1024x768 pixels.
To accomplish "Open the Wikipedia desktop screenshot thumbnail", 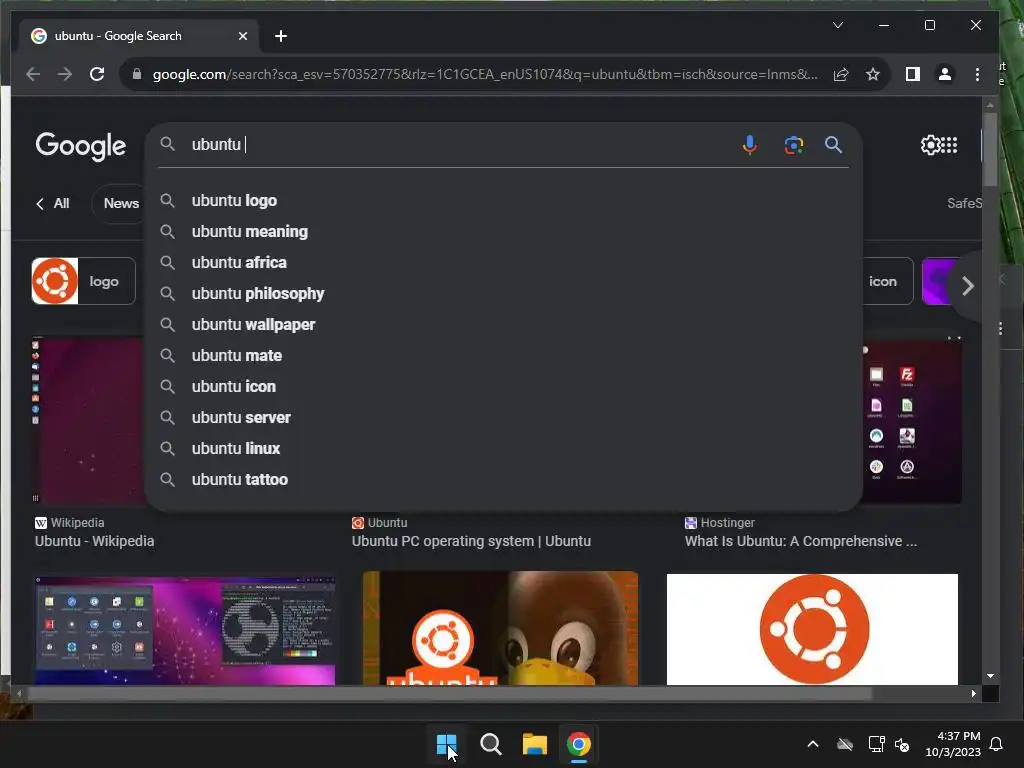I will (x=88, y=421).
